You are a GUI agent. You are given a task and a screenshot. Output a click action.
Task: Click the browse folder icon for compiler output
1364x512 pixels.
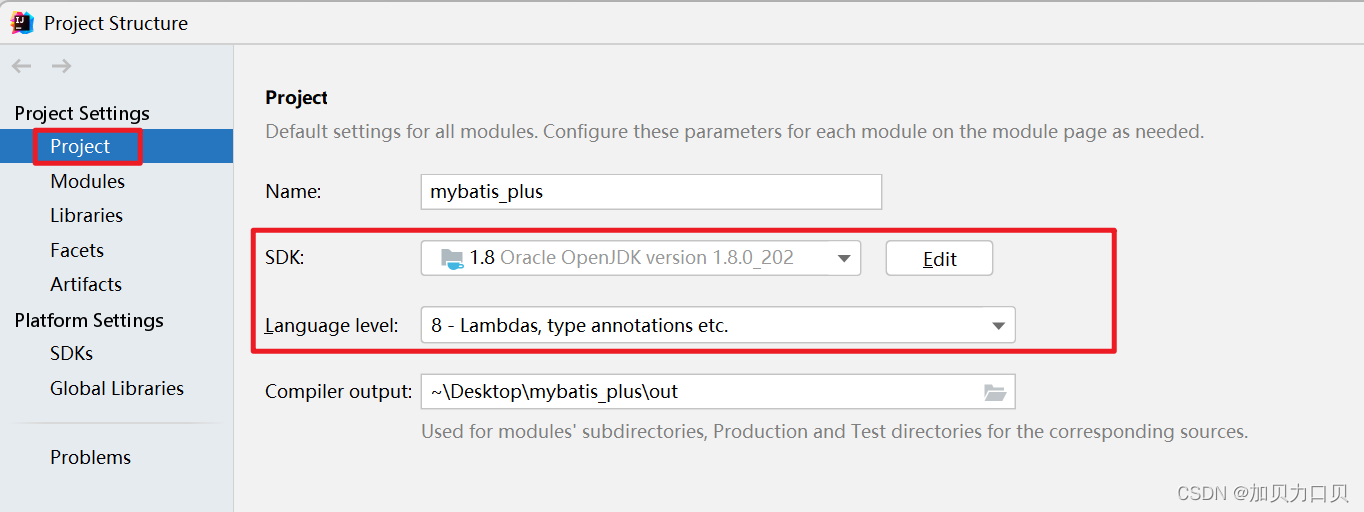click(x=994, y=392)
